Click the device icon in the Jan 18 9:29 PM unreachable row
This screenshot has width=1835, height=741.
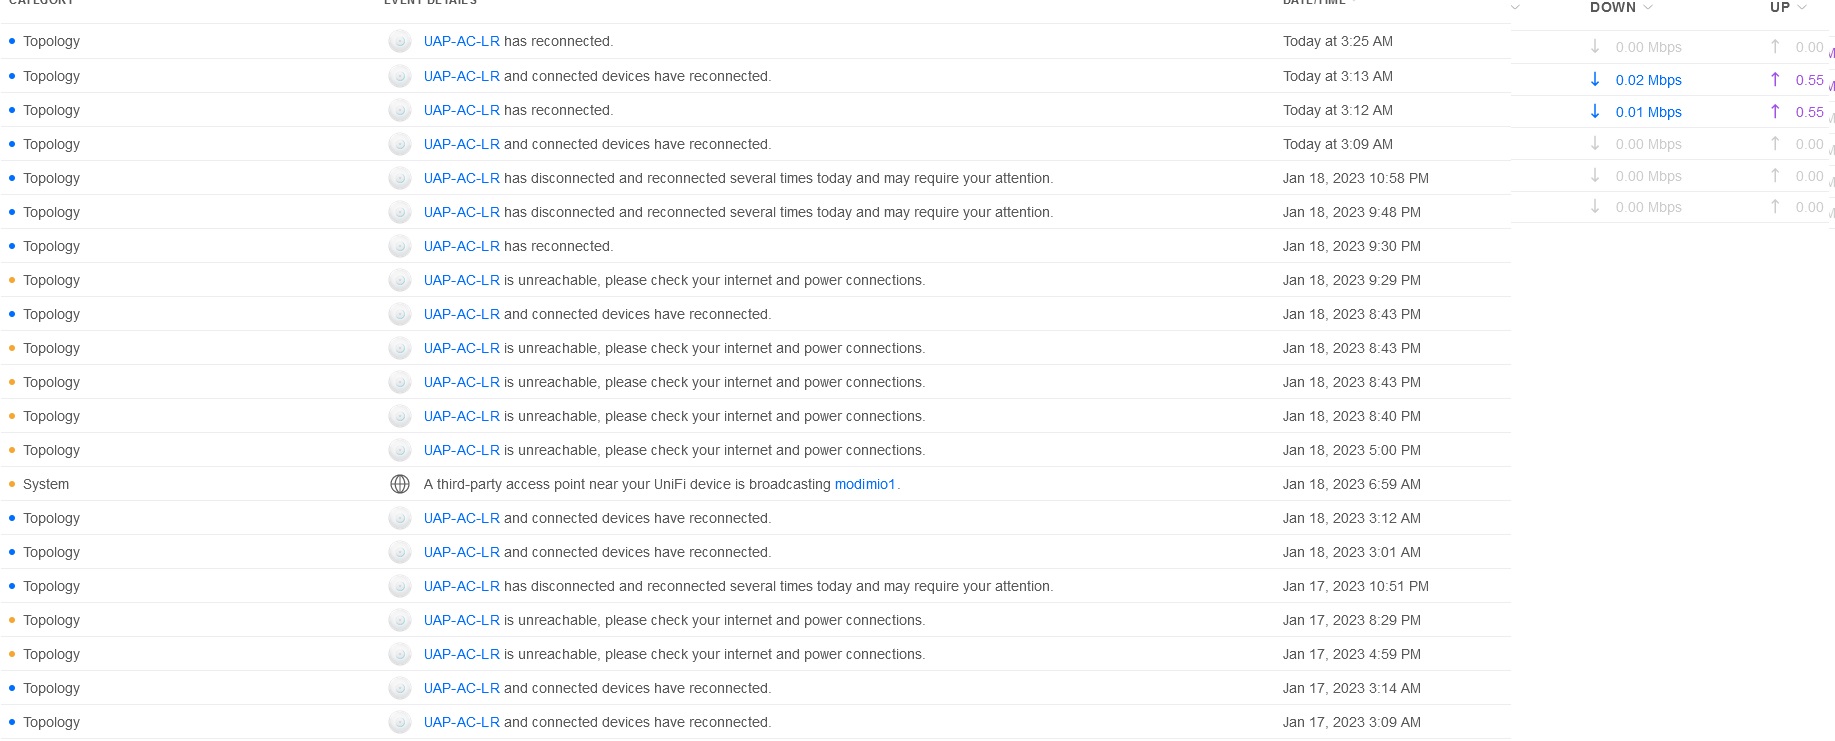coord(399,280)
